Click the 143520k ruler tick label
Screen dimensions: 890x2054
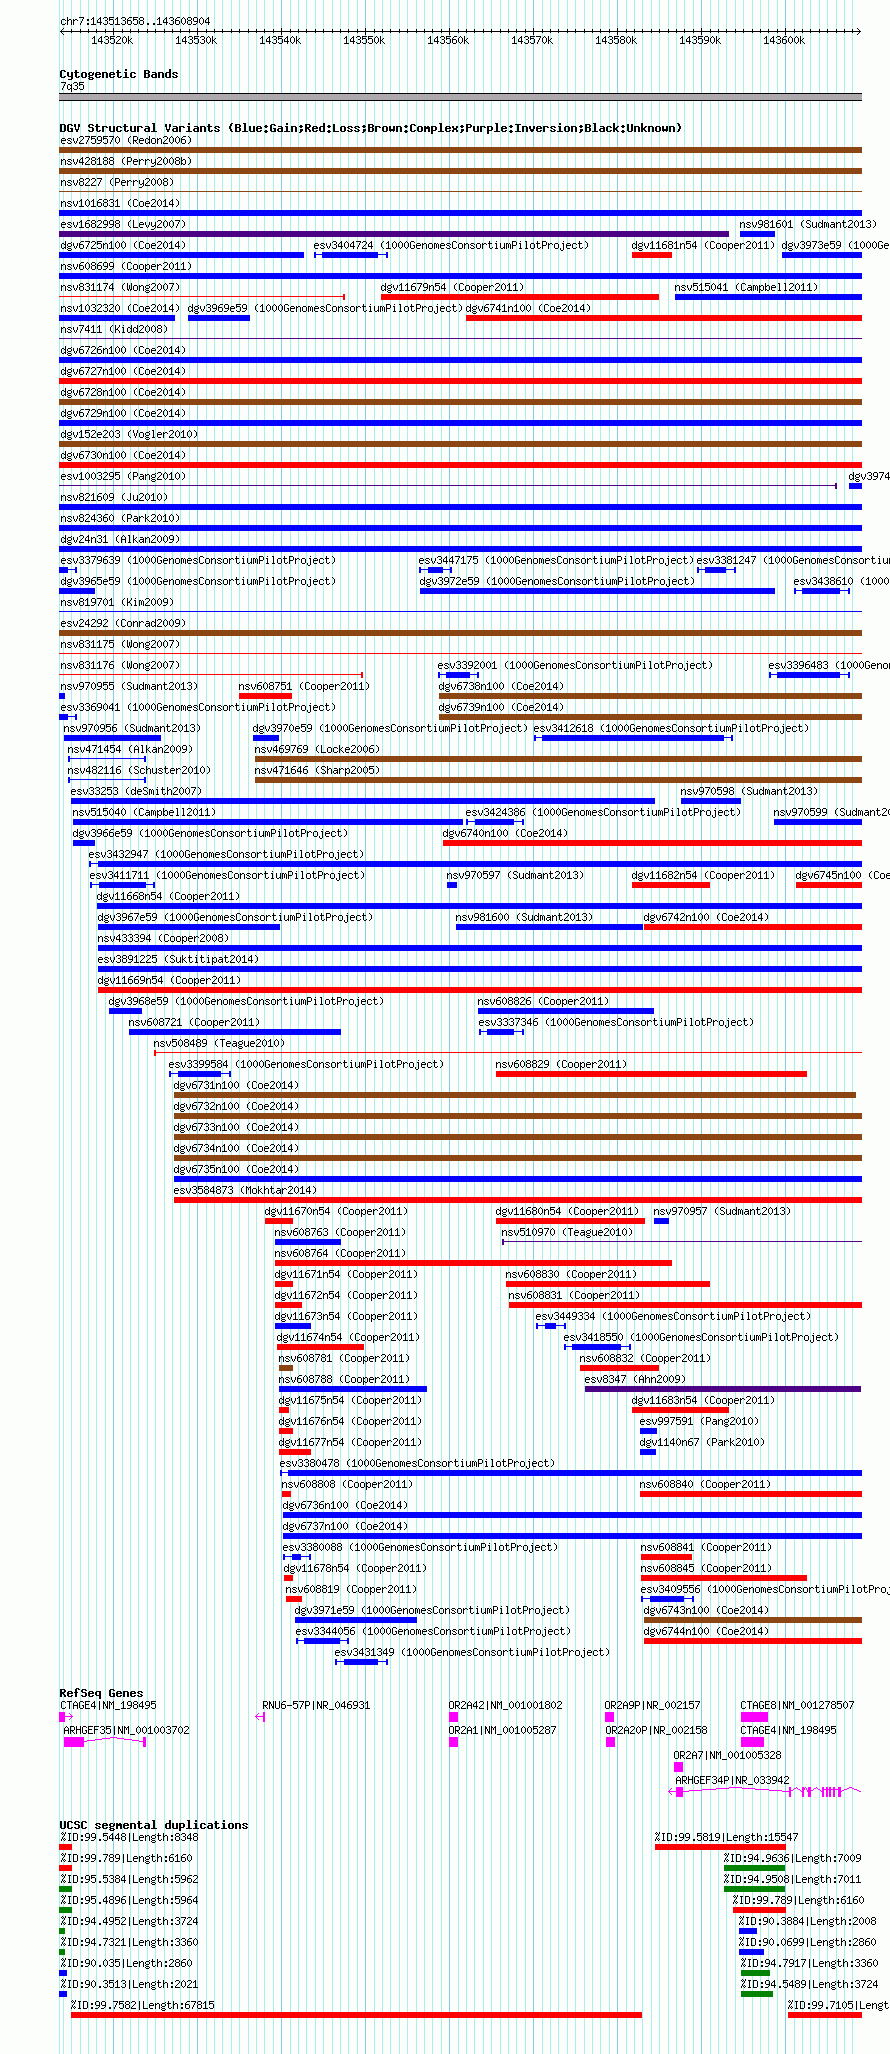(112, 40)
